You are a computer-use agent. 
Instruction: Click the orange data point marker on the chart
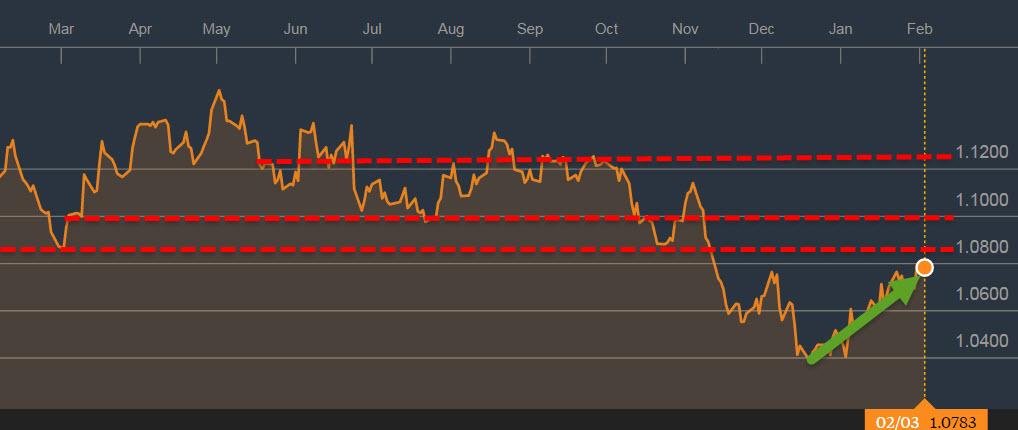[925, 268]
